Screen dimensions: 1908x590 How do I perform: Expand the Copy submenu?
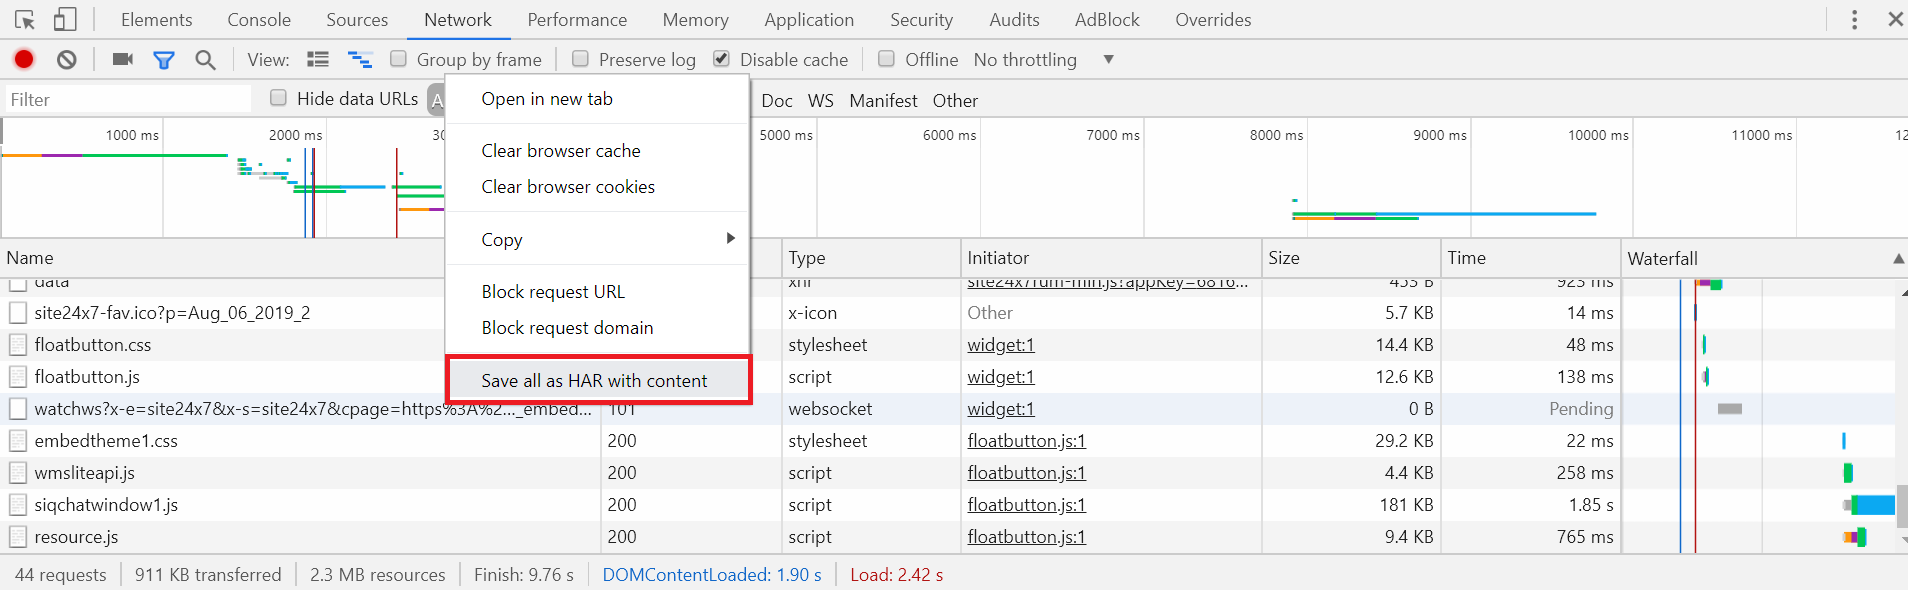click(598, 239)
